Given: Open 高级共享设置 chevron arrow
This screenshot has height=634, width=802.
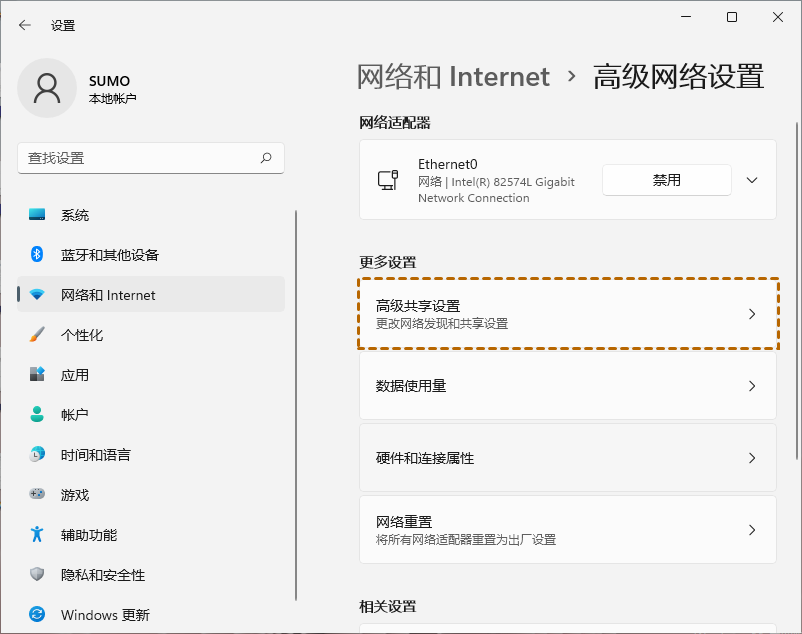Looking at the screenshot, I should pyautogui.click(x=752, y=314).
